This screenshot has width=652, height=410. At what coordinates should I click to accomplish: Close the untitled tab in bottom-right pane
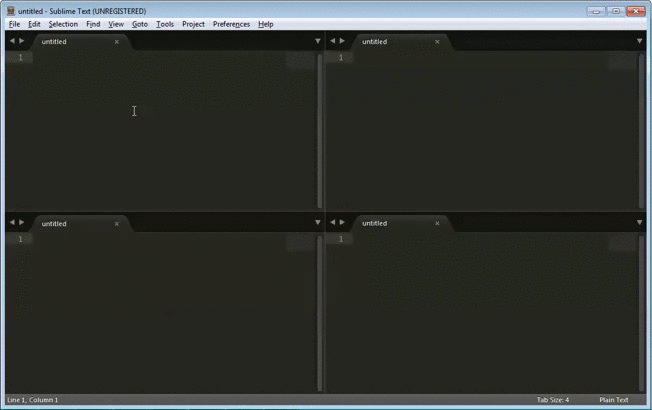click(437, 223)
